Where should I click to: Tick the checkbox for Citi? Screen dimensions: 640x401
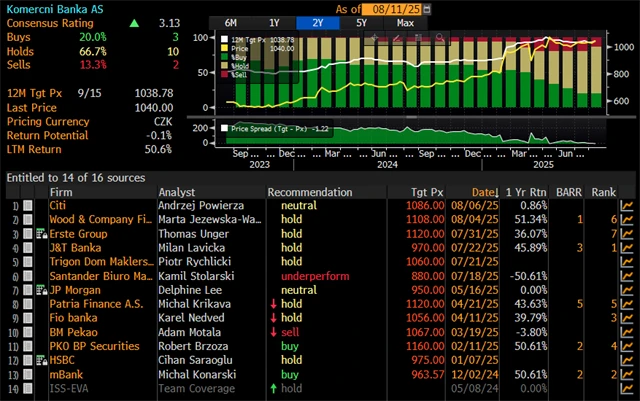[29, 205]
